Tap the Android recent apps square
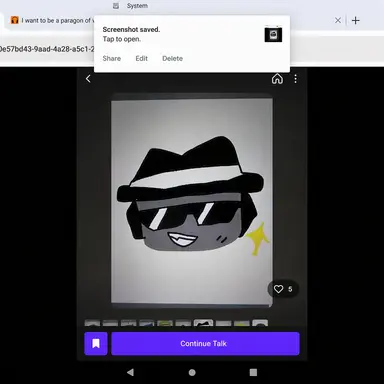The height and width of the screenshot is (384, 384). [x=253, y=372]
